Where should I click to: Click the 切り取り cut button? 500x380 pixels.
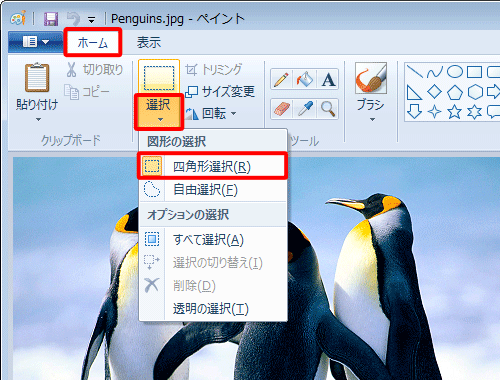tap(95, 70)
